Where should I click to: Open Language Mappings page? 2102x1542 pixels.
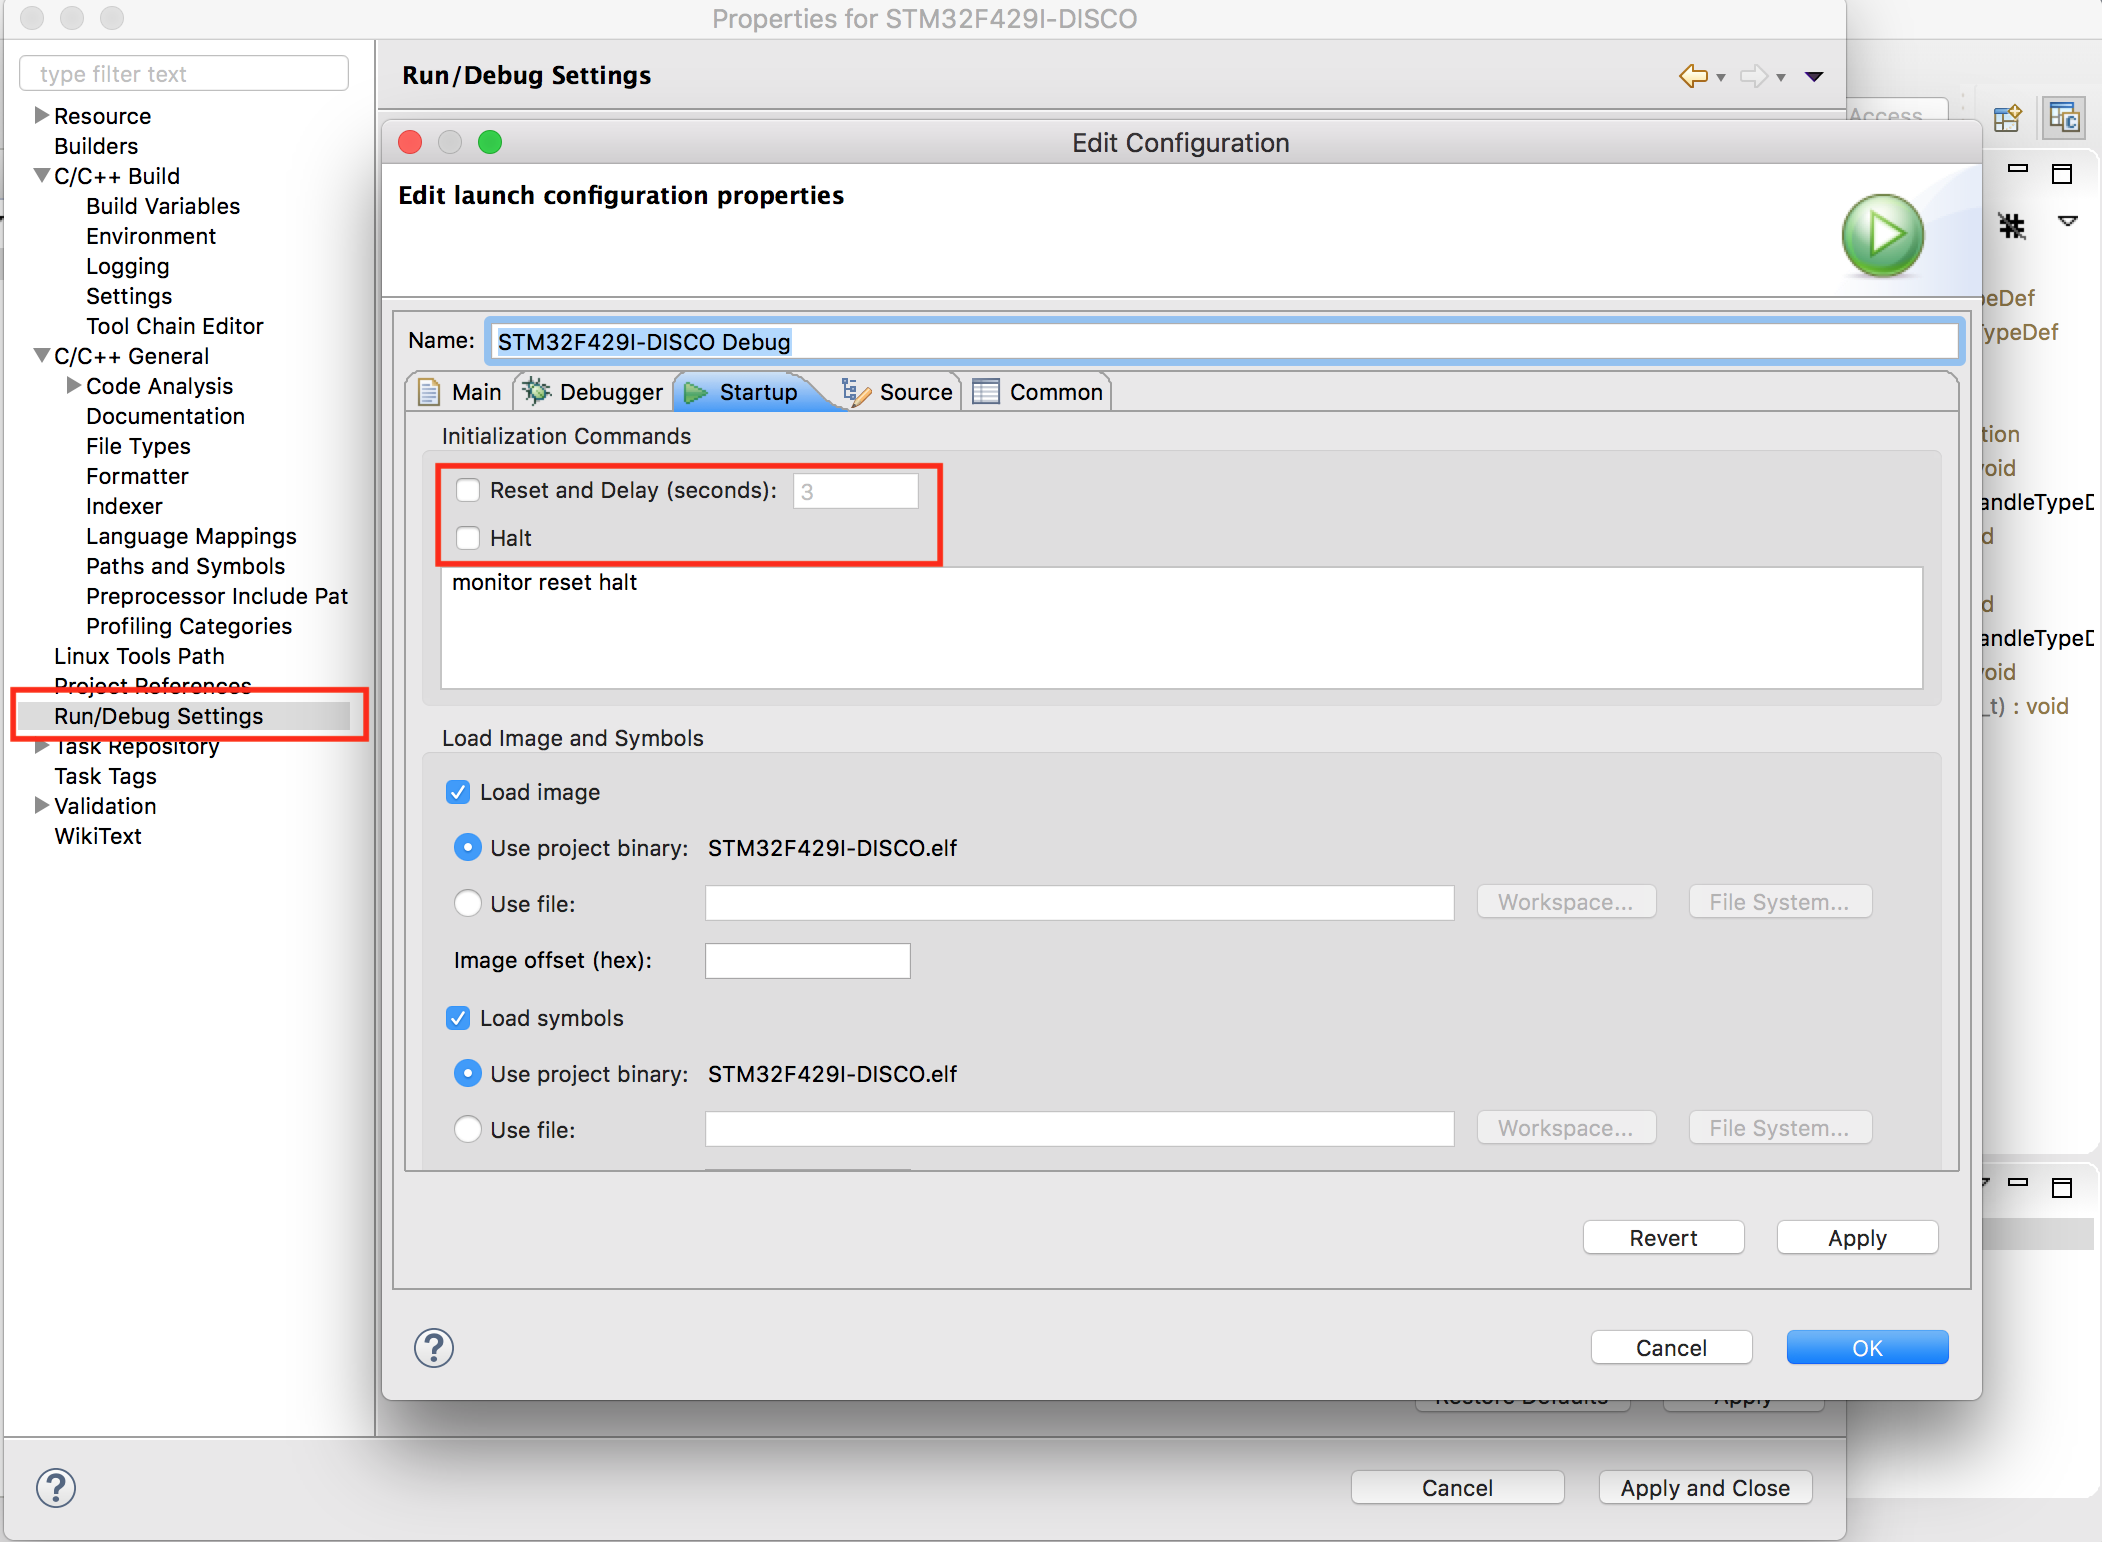192,536
